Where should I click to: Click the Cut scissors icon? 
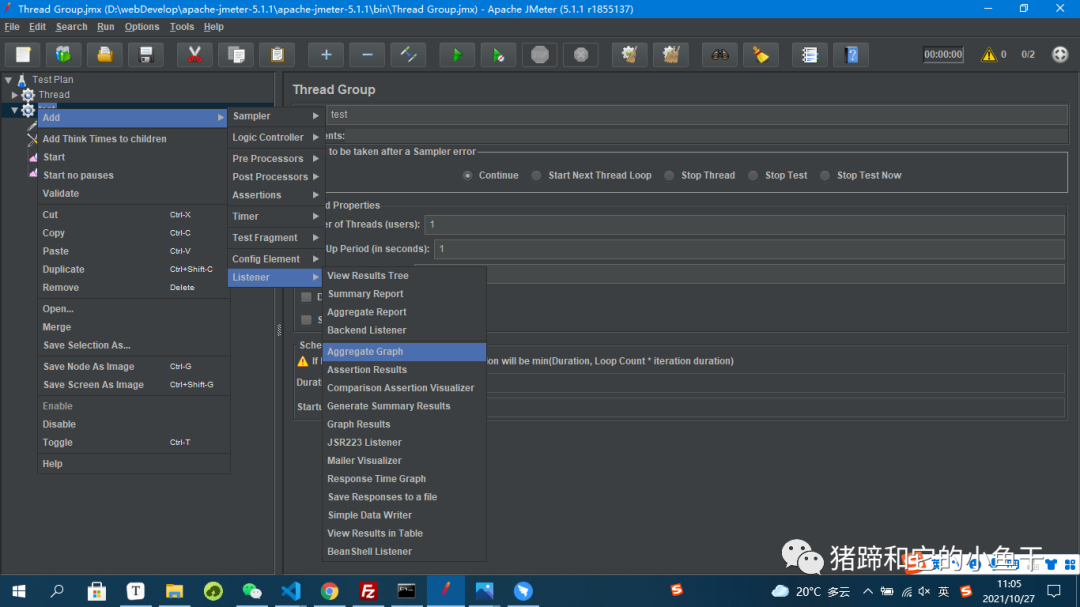(x=195, y=54)
